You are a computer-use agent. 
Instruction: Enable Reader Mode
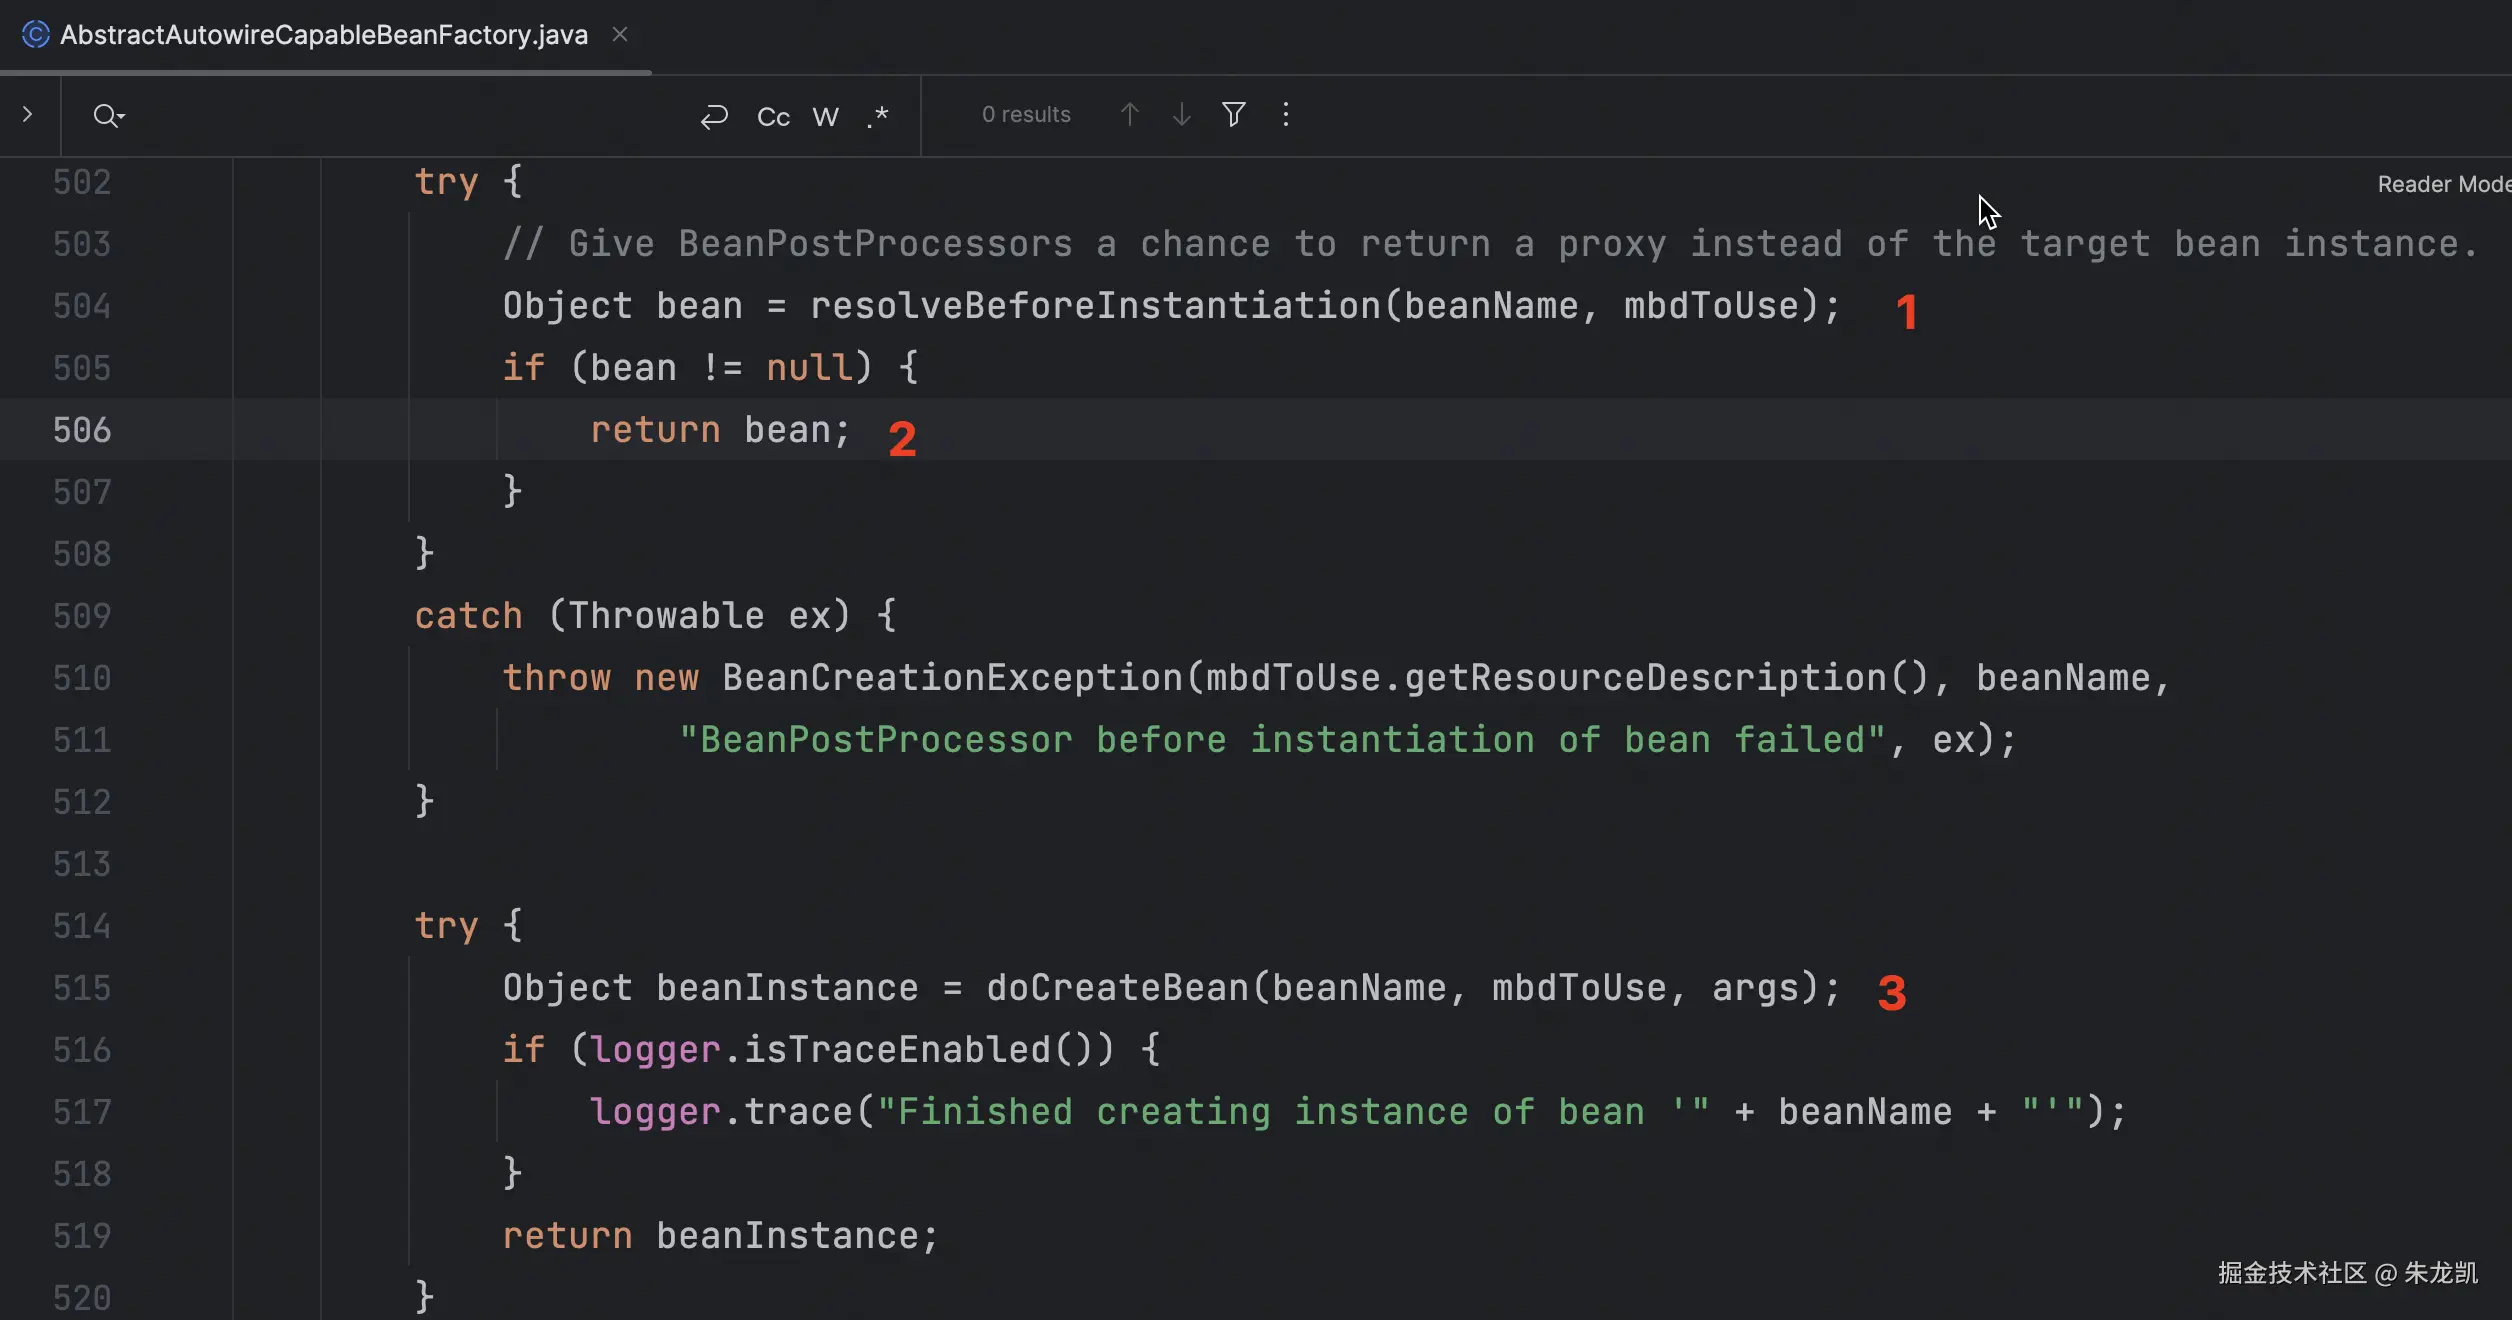(2442, 184)
